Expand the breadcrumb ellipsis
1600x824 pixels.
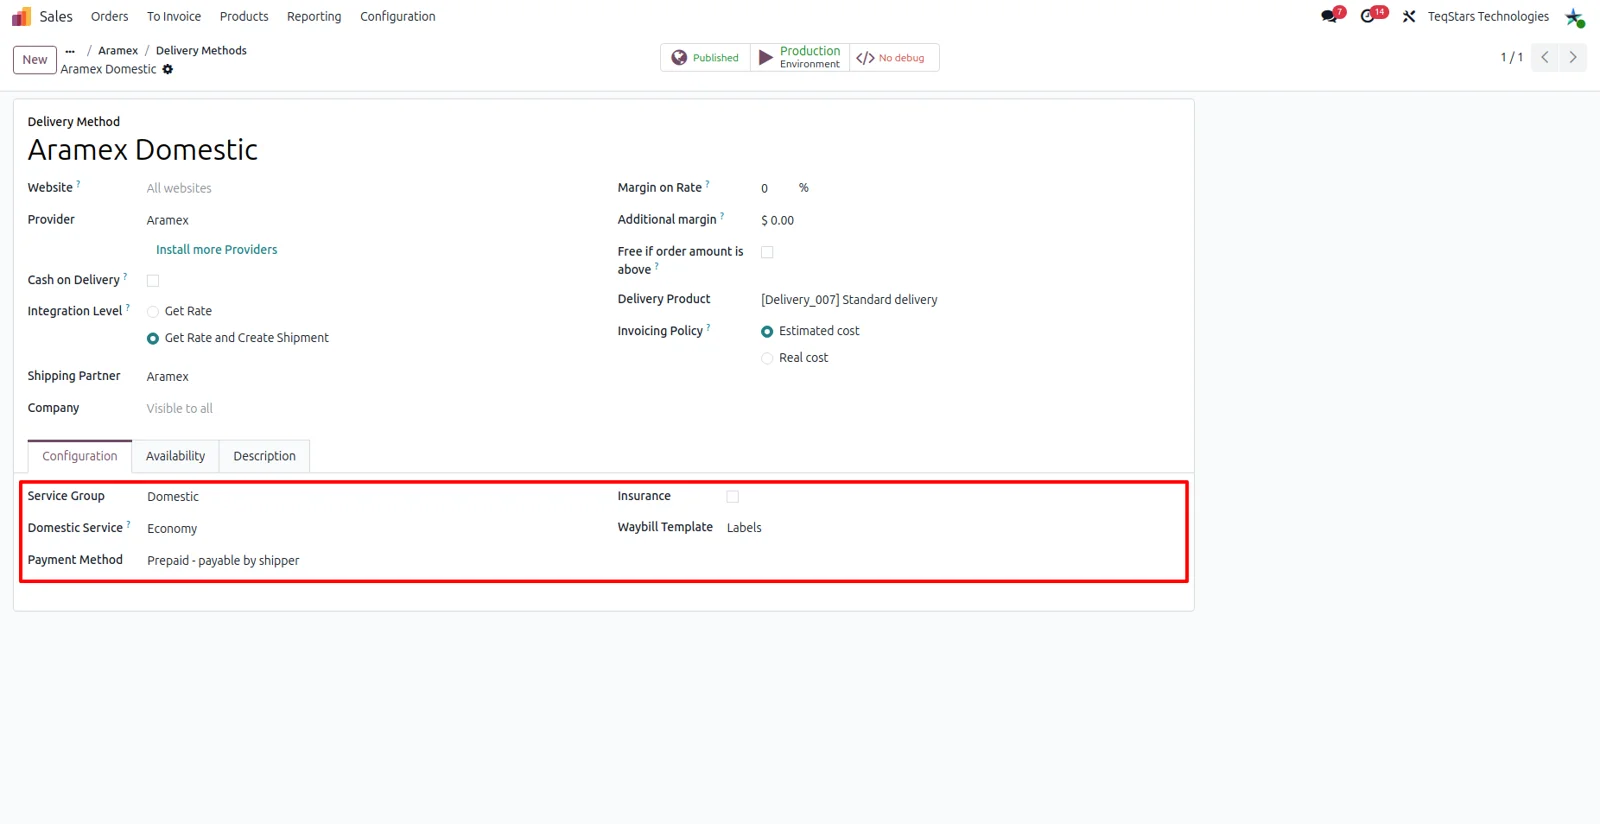(70, 51)
